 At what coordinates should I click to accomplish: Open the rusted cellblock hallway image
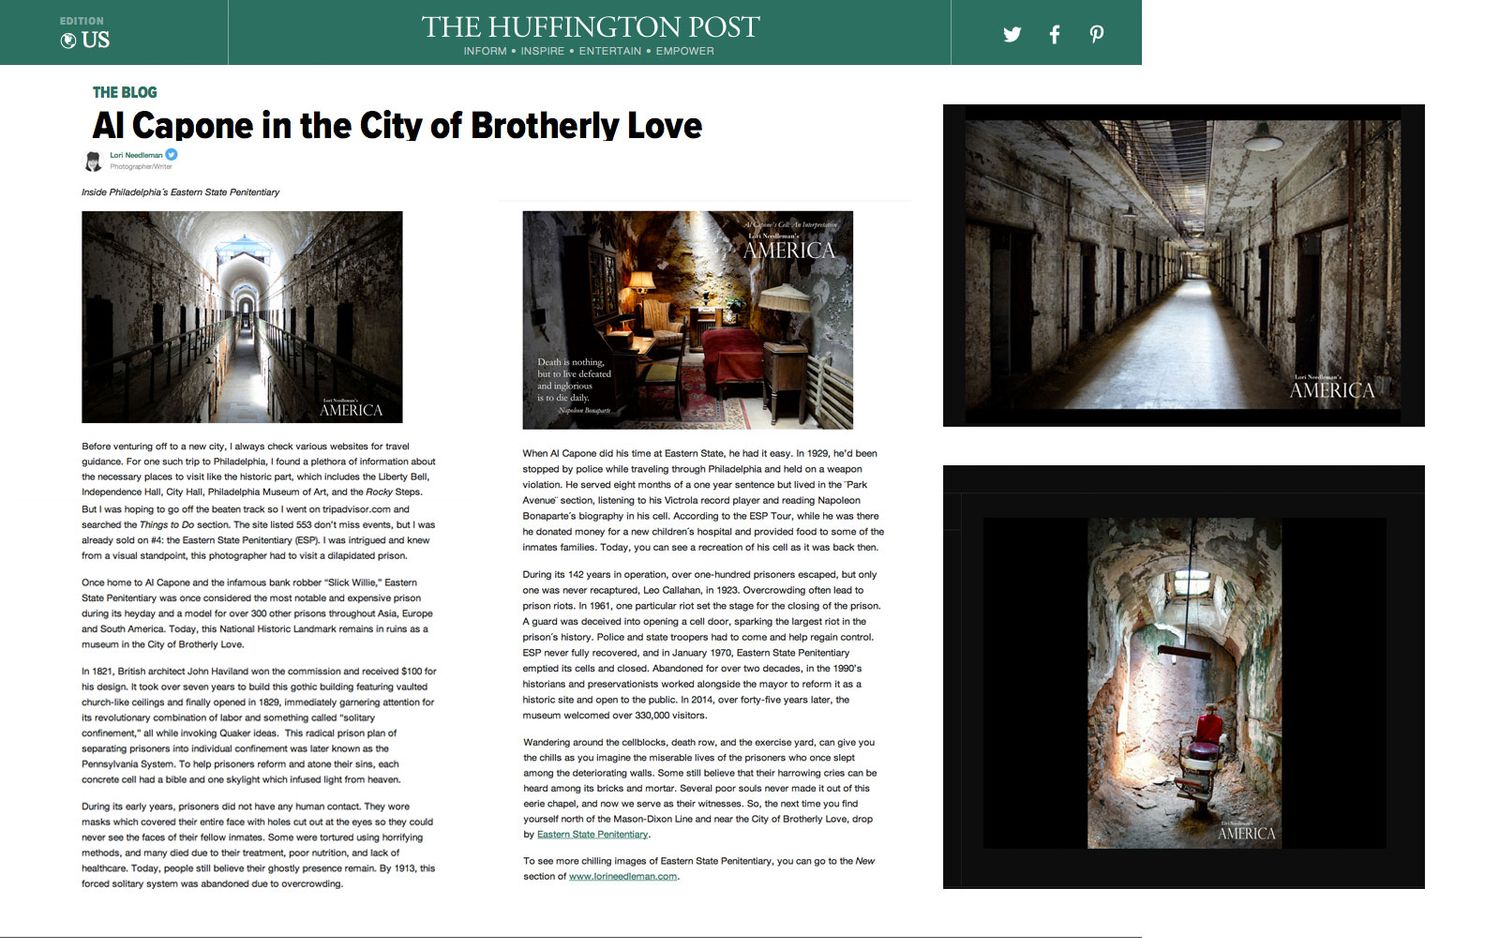[1183, 265]
